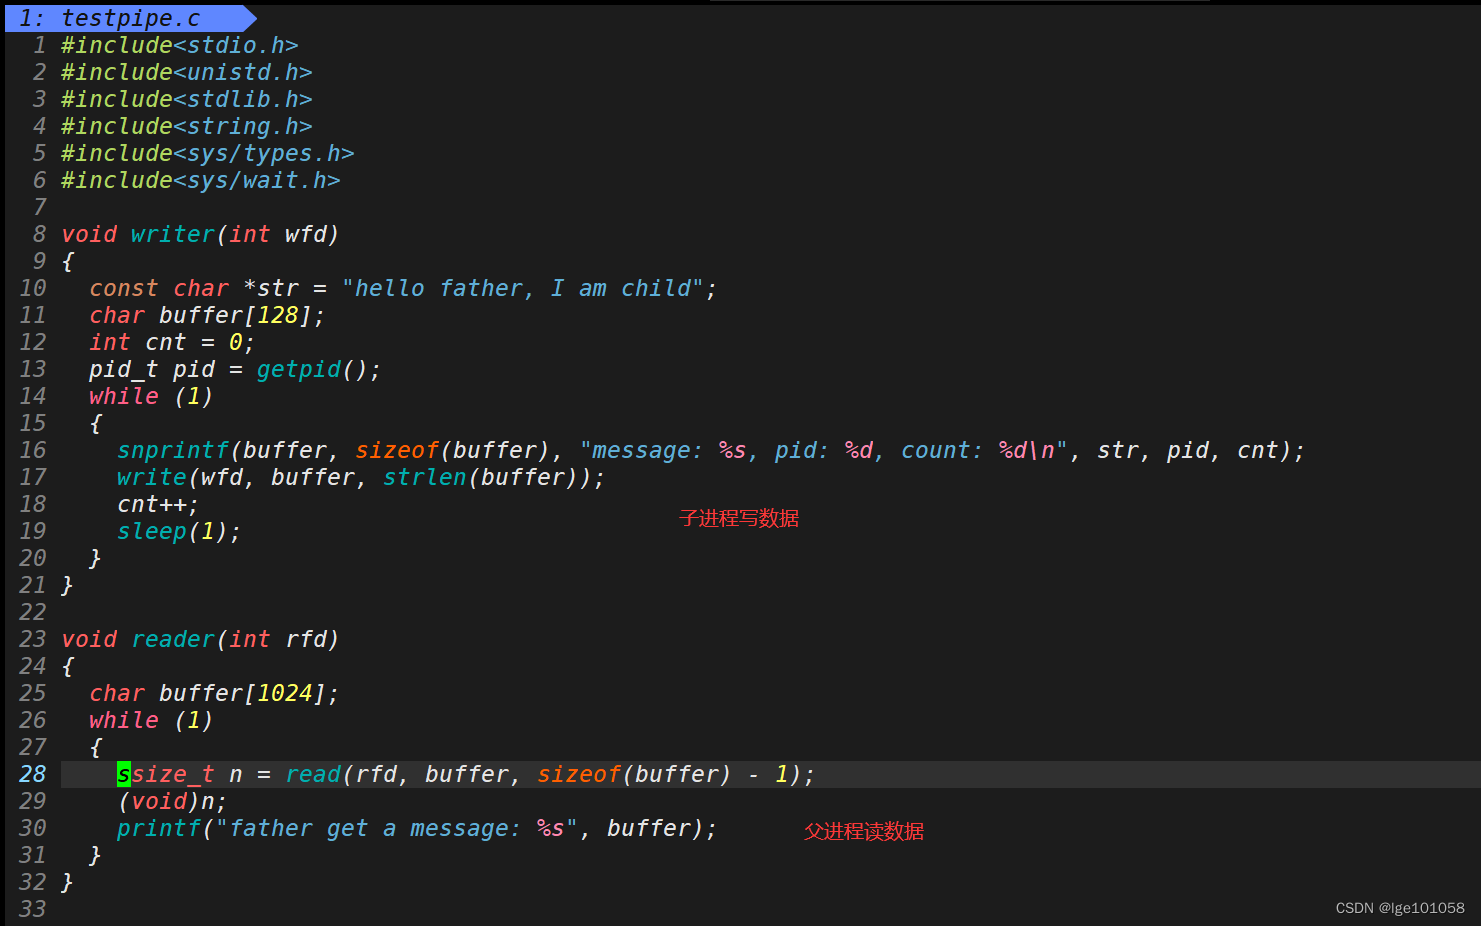Click the read(rfd, buffer...) call
Screen dimensions: 1481x926
point(550,775)
